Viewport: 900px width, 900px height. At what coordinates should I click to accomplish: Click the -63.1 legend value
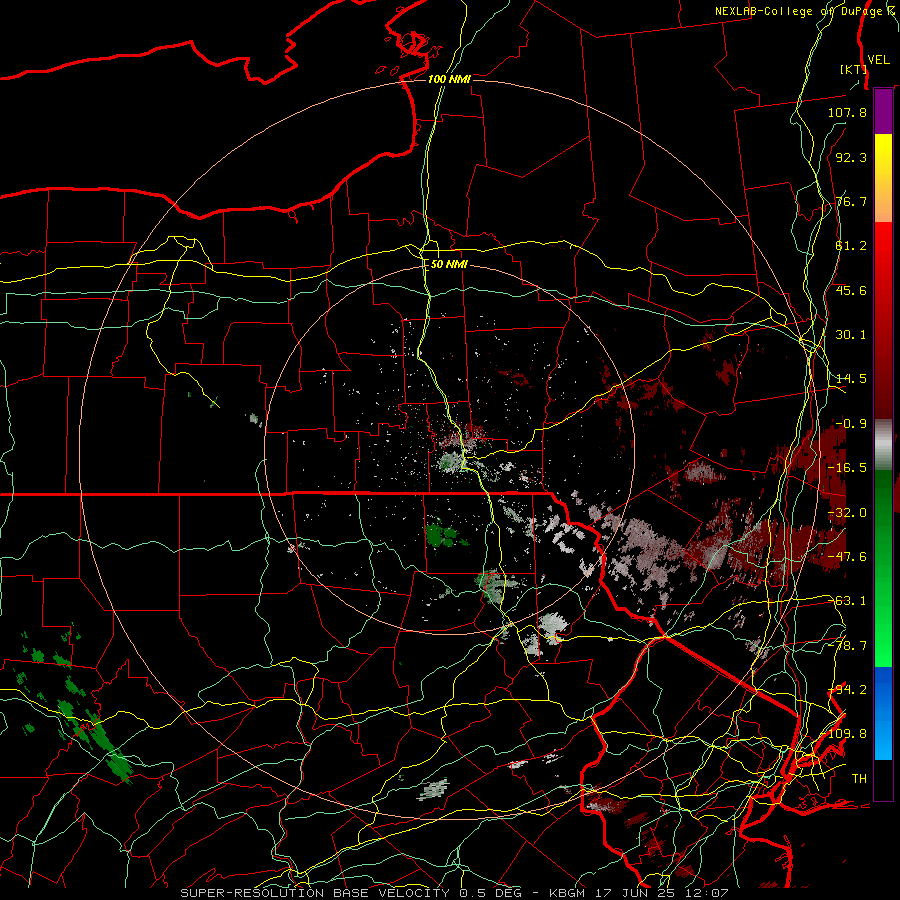(847, 601)
